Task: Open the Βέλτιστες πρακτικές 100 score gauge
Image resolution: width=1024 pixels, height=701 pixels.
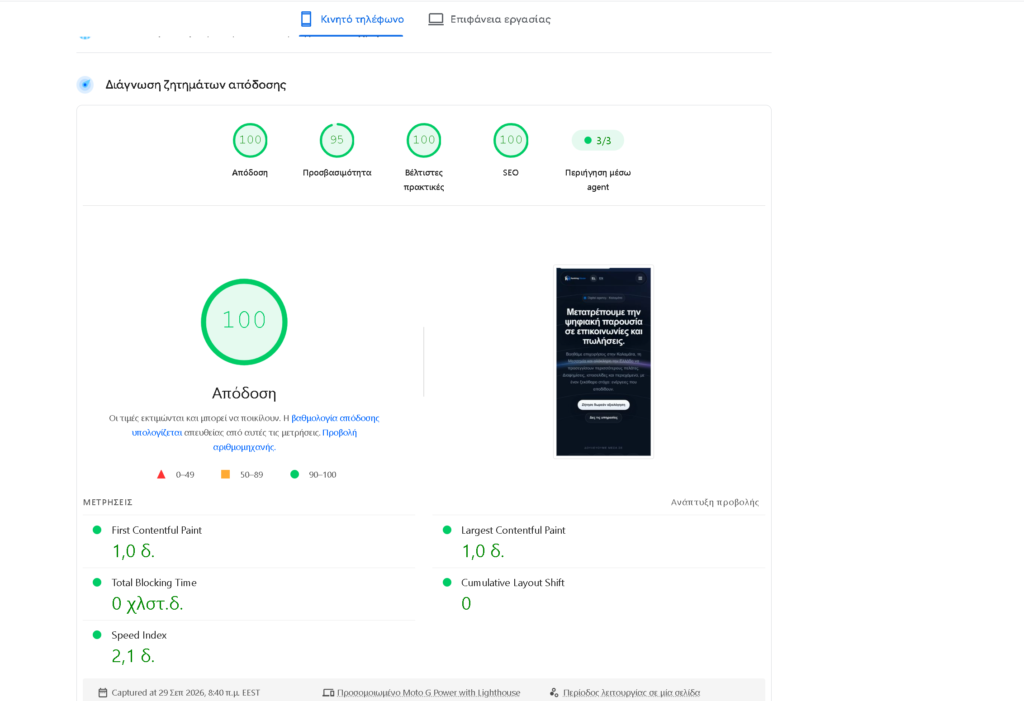Action: [424, 140]
